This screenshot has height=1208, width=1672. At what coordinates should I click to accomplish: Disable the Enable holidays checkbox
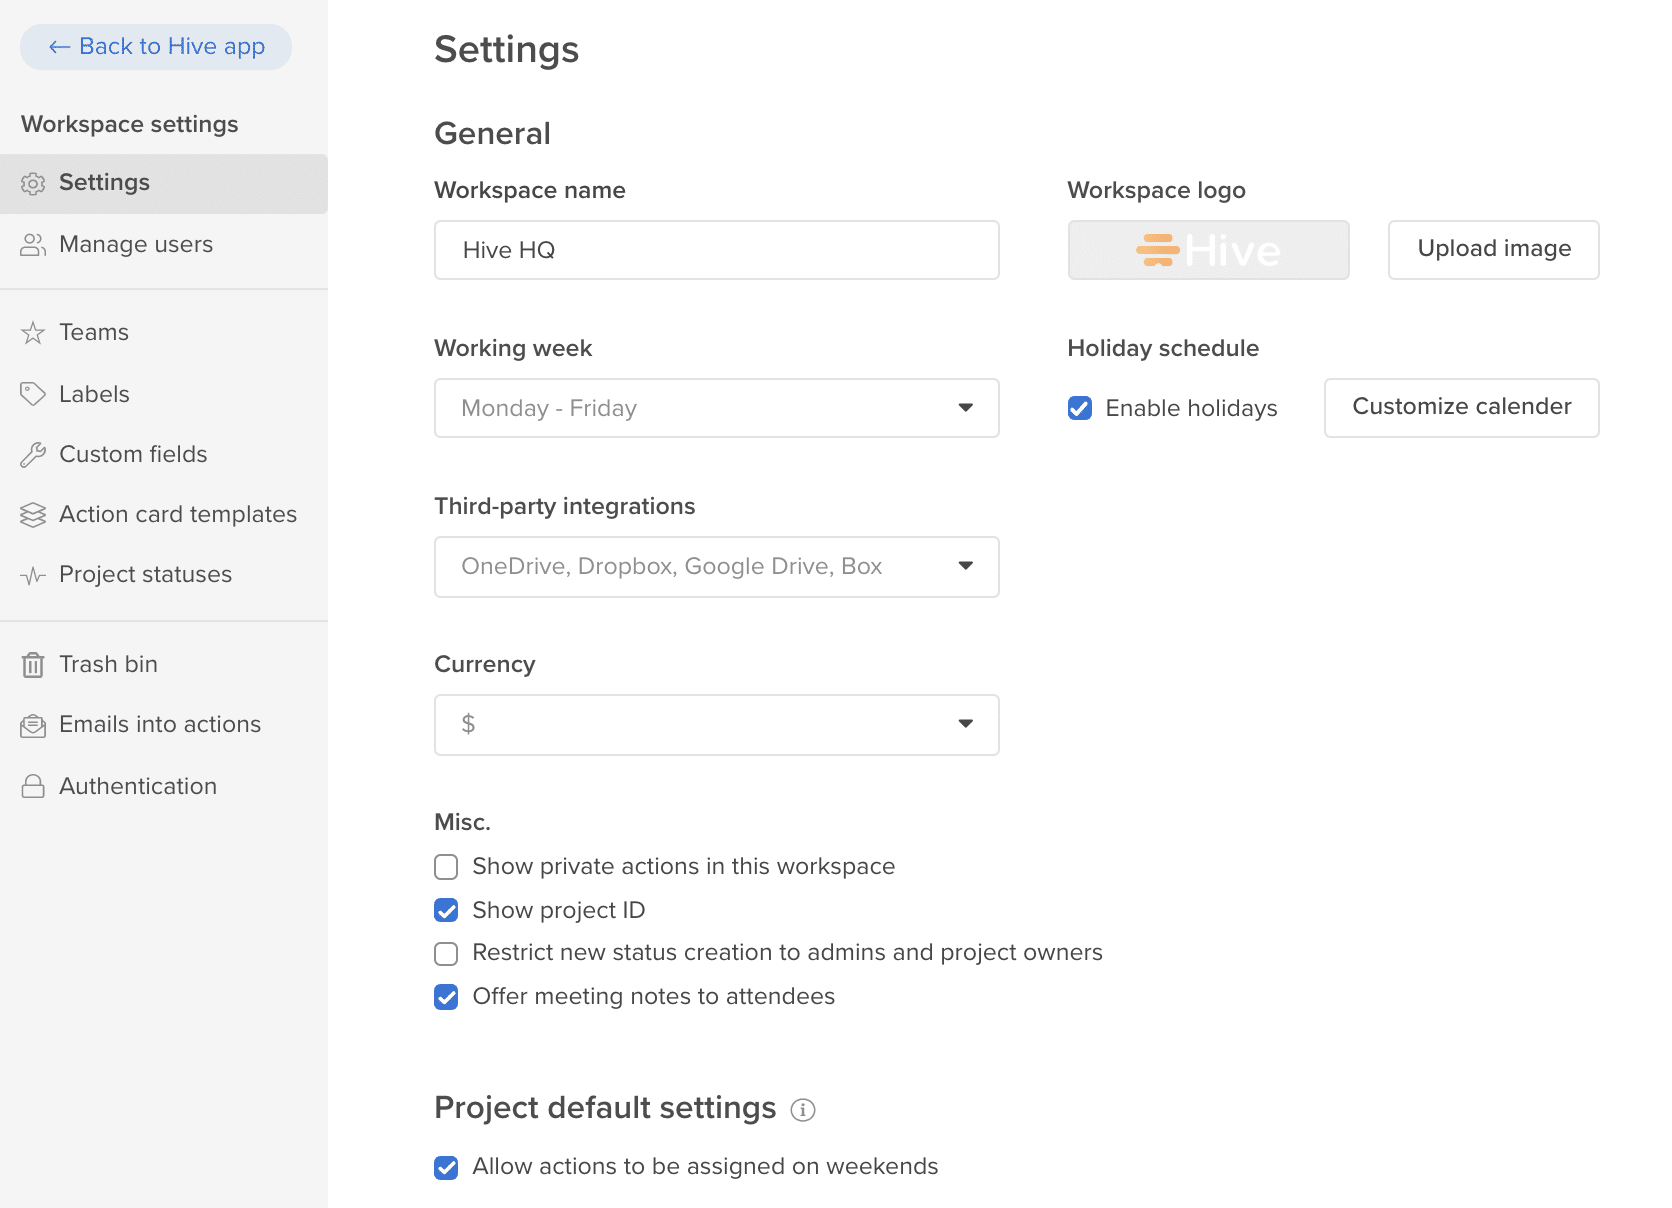pyautogui.click(x=1079, y=408)
